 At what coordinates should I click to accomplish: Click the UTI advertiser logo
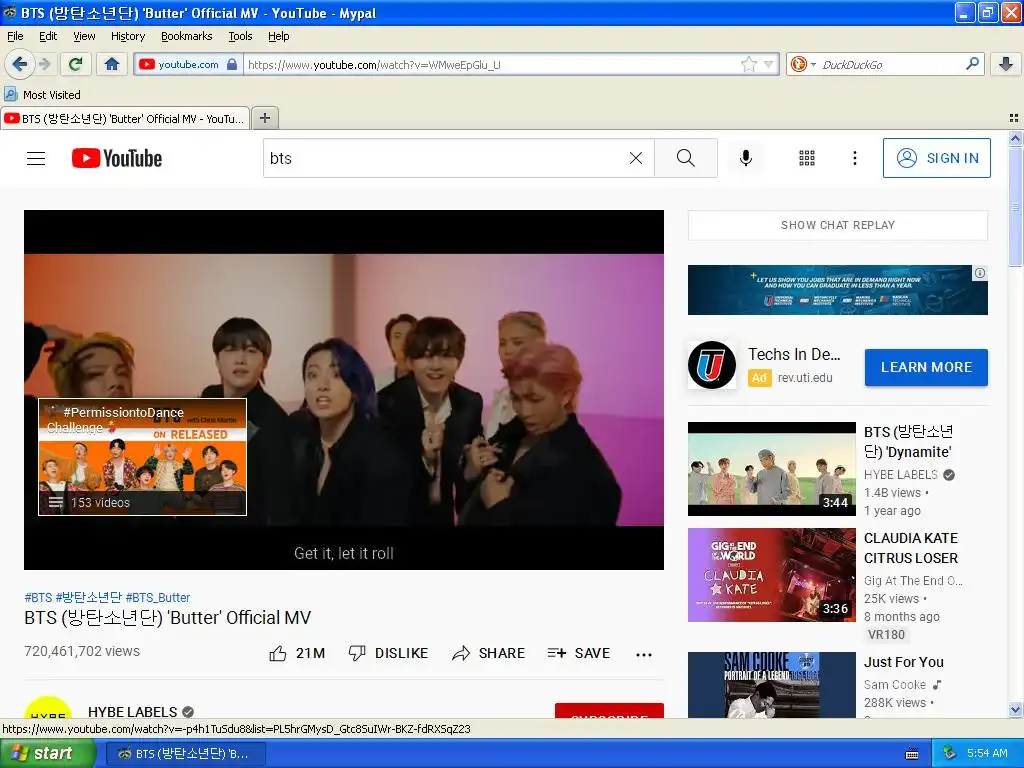tap(712, 365)
